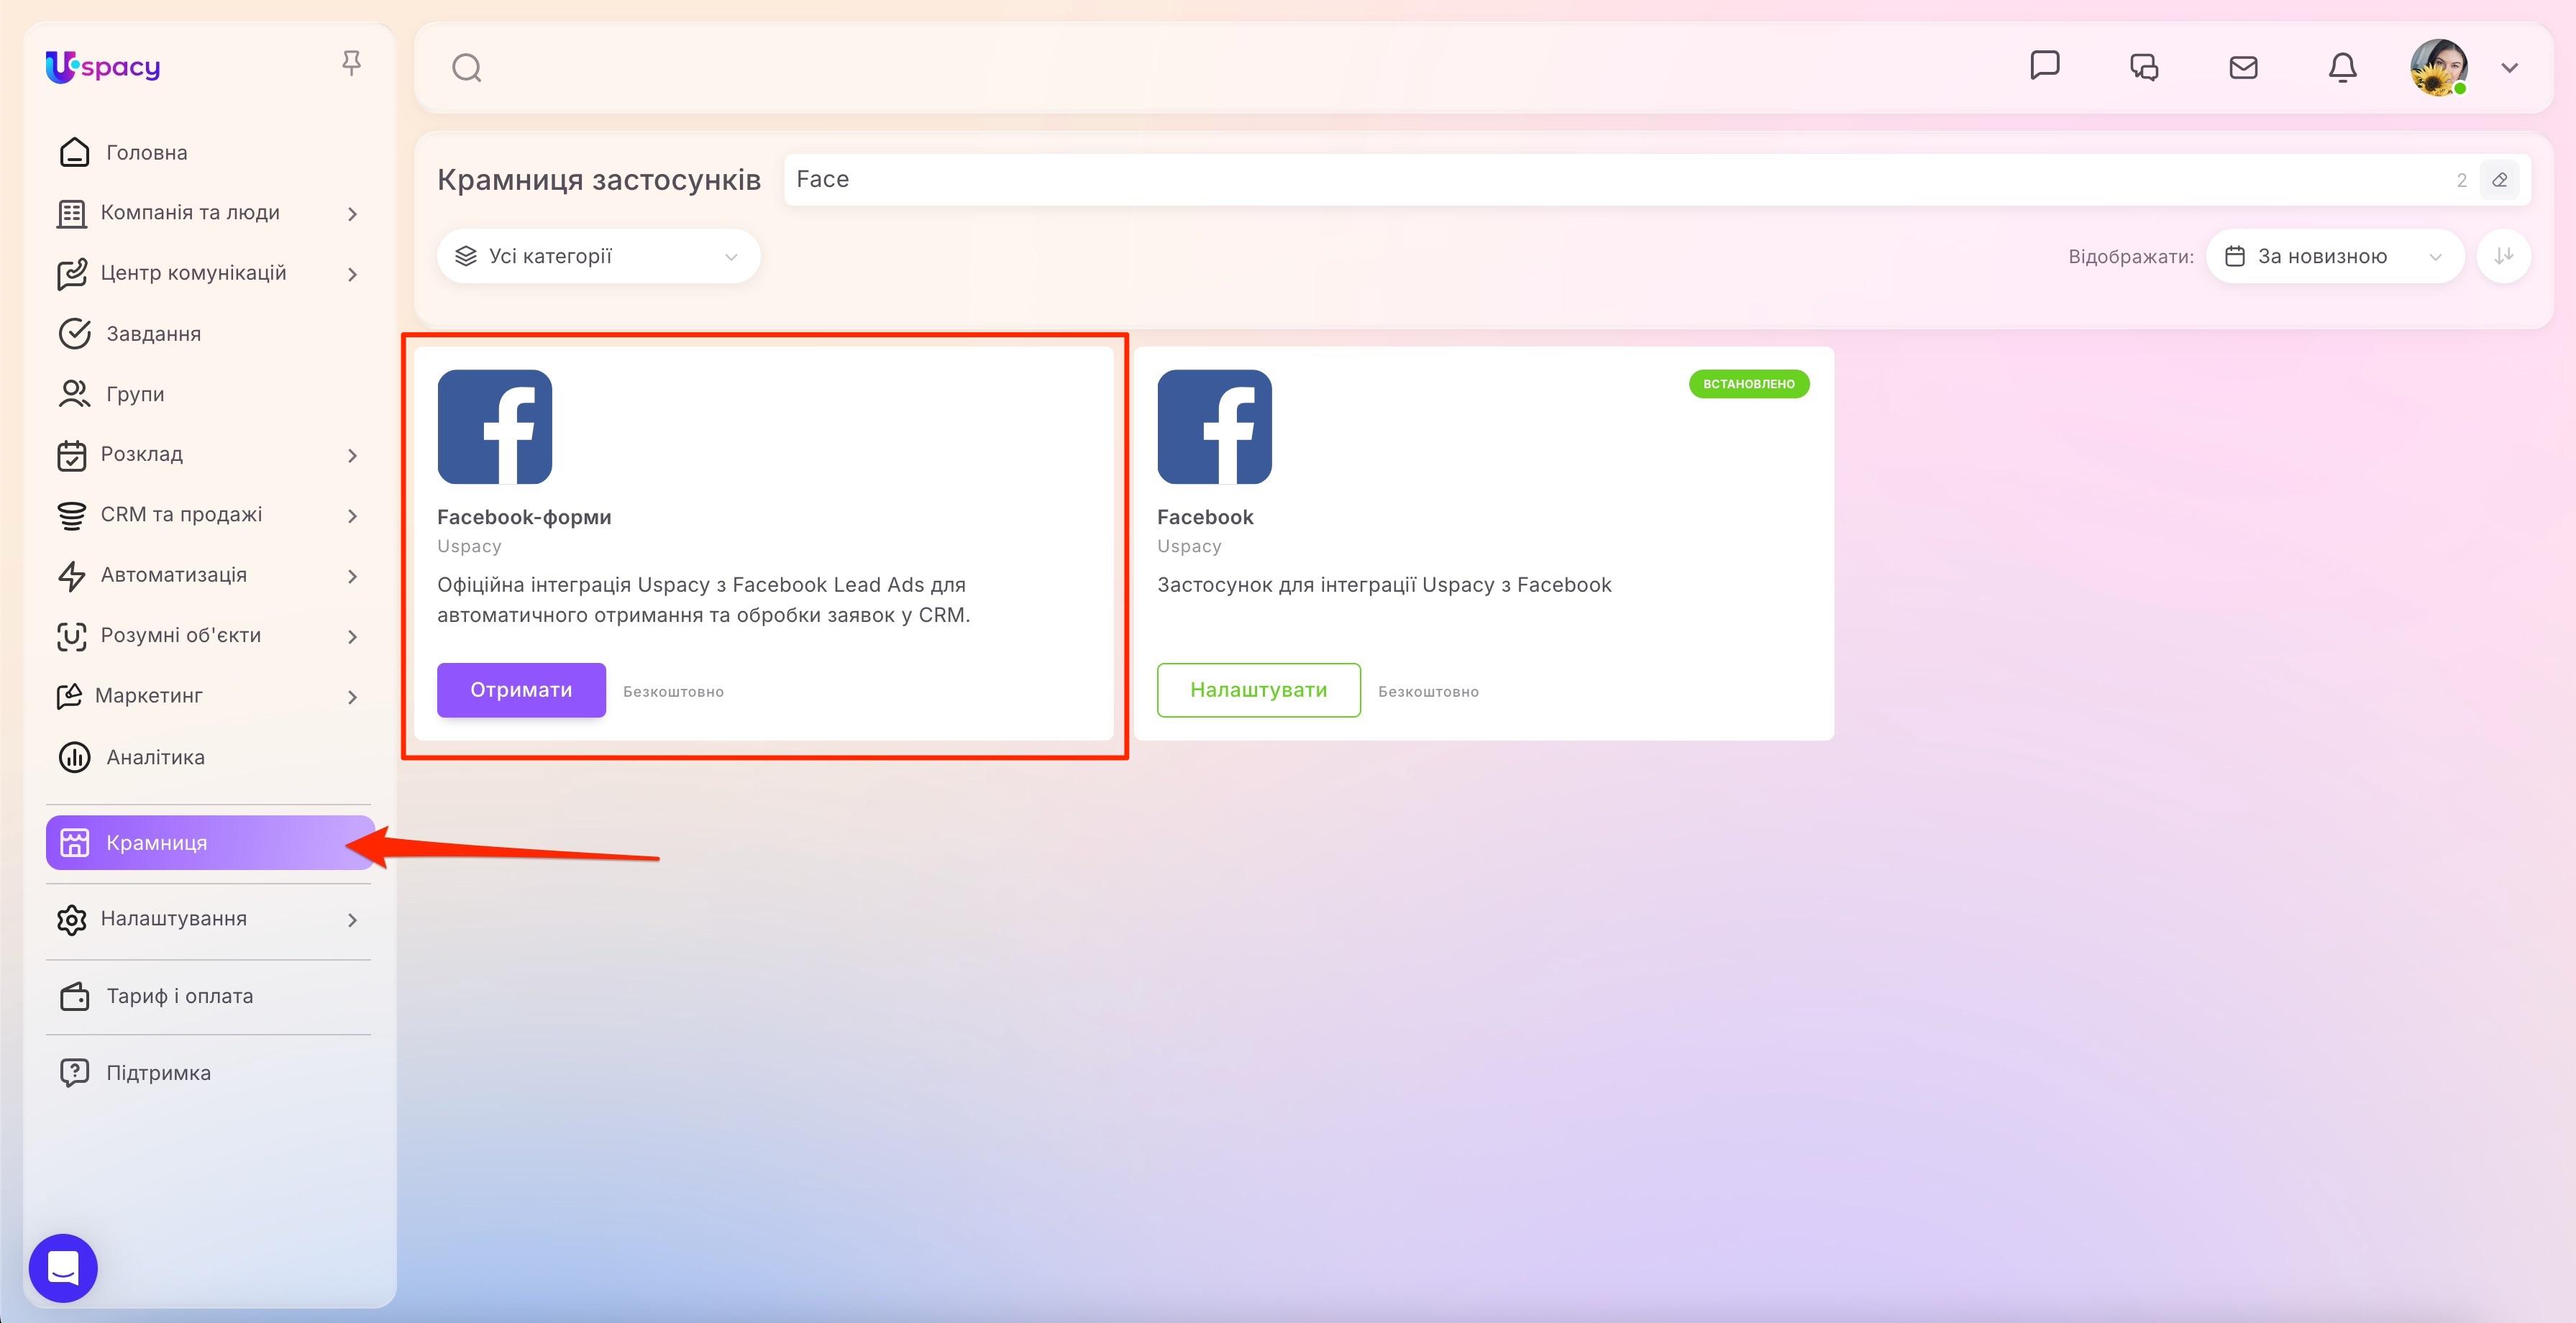This screenshot has width=2576, height=1323.
Task: Open the Усі категорії dropdown
Action: tap(598, 256)
